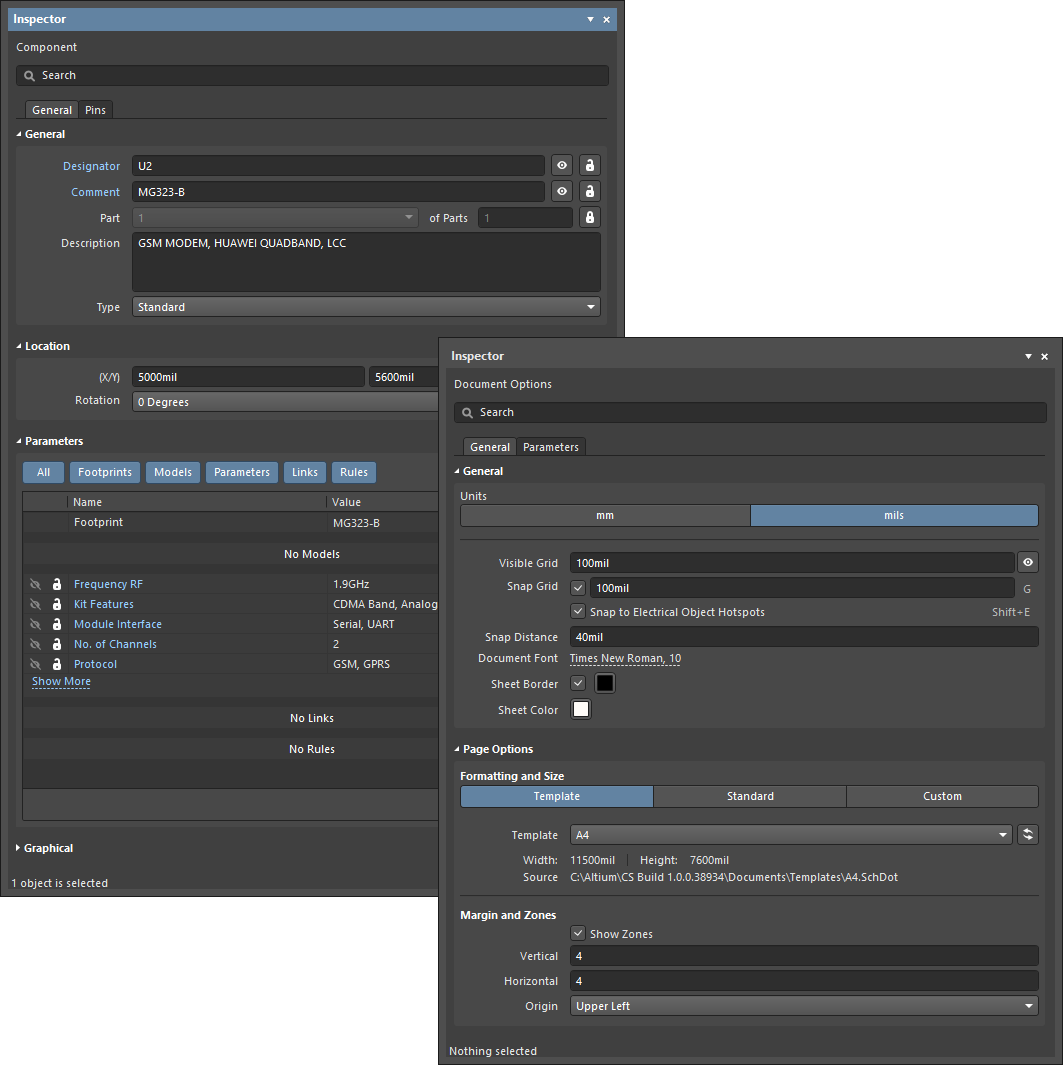
Task: Click the white Sheet Color swatch
Action: pyautogui.click(x=581, y=710)
